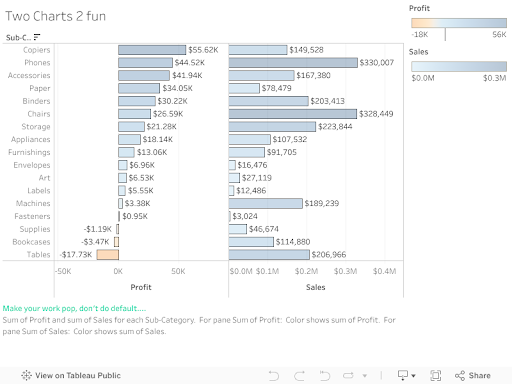Screen dimensions: 512x384
Task: Click the Redo arrow in bottom toolbar
Action: 299,376
